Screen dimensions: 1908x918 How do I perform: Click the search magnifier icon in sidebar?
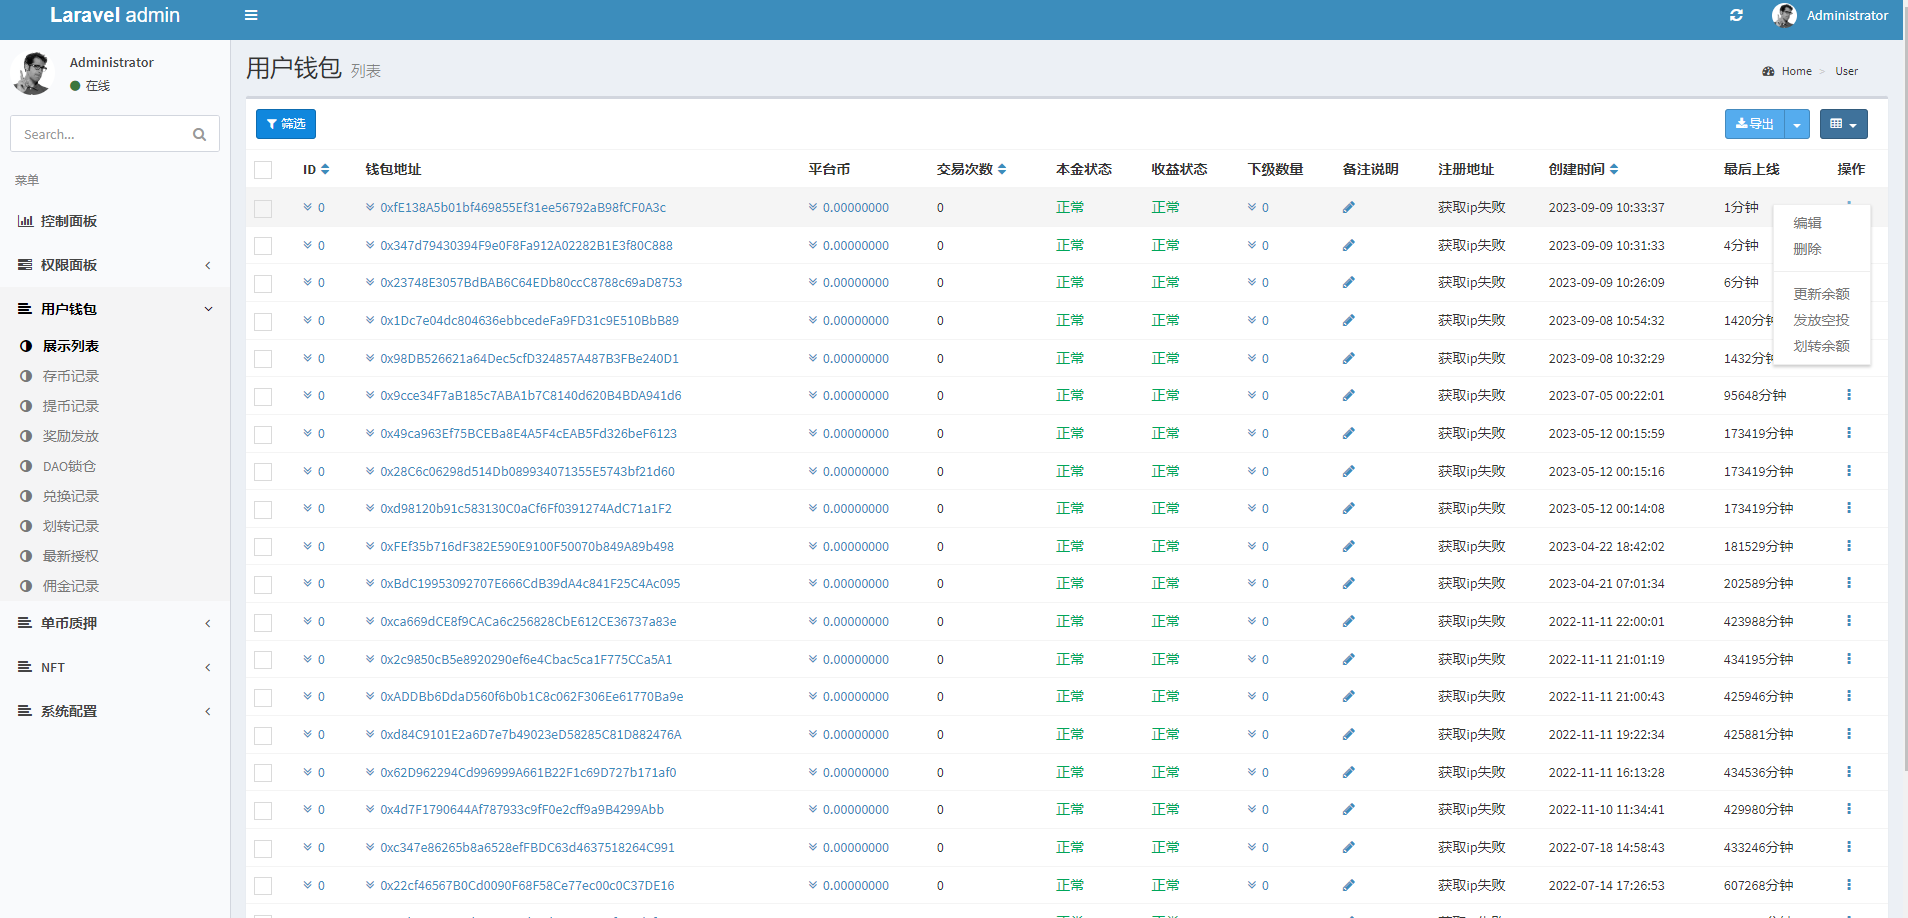[x=199, y=134]
